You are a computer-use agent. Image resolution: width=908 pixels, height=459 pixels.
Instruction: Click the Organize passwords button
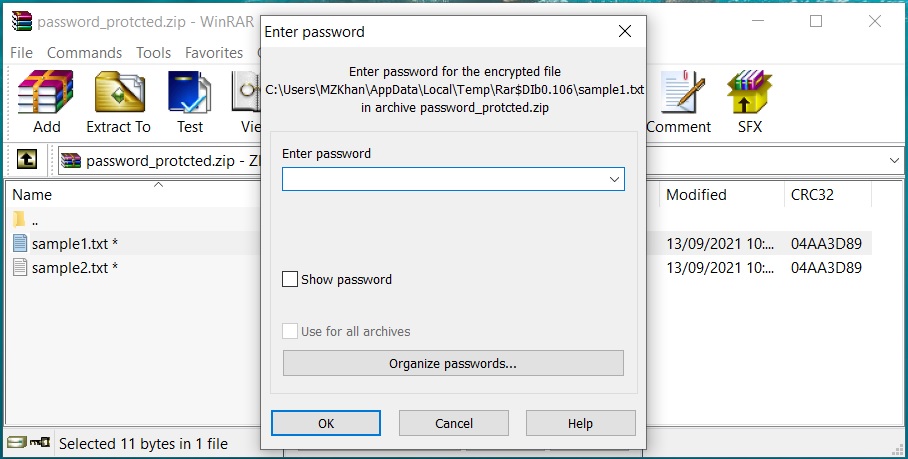tap(453, 363)
